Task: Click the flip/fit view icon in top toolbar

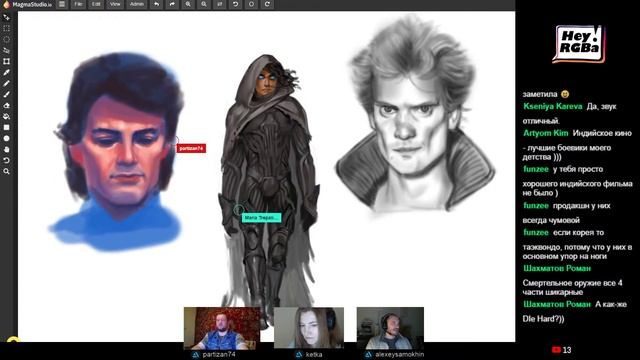Action: (220, 4)
